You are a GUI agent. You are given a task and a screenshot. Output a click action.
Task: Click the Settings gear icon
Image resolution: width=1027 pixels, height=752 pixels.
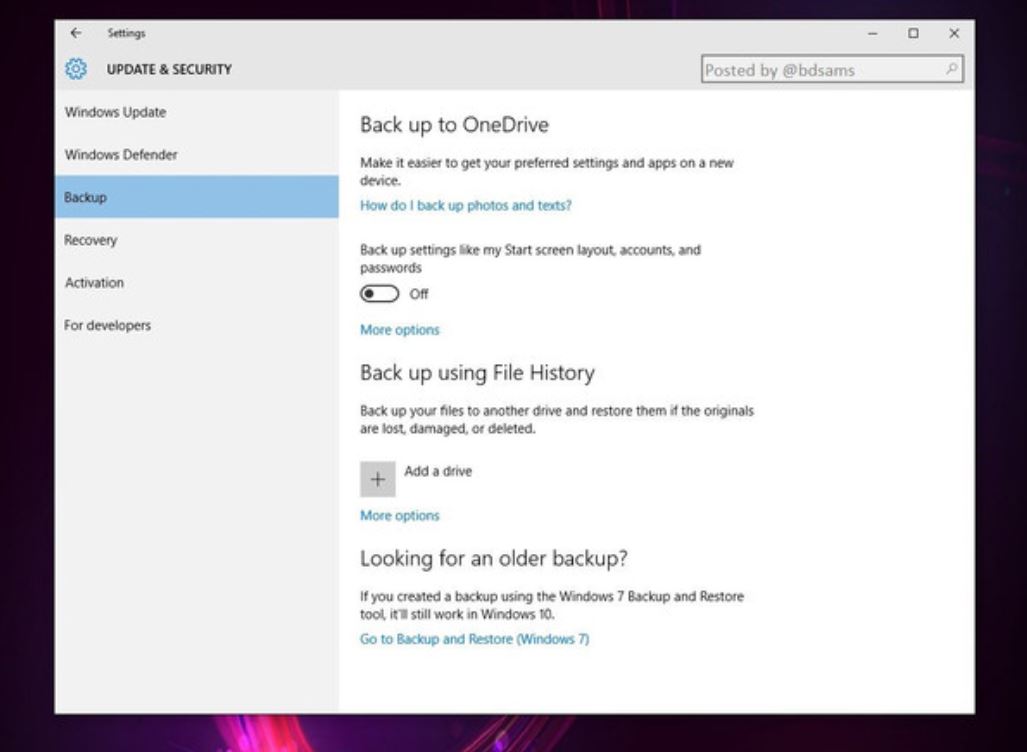[x=76, y=69]
